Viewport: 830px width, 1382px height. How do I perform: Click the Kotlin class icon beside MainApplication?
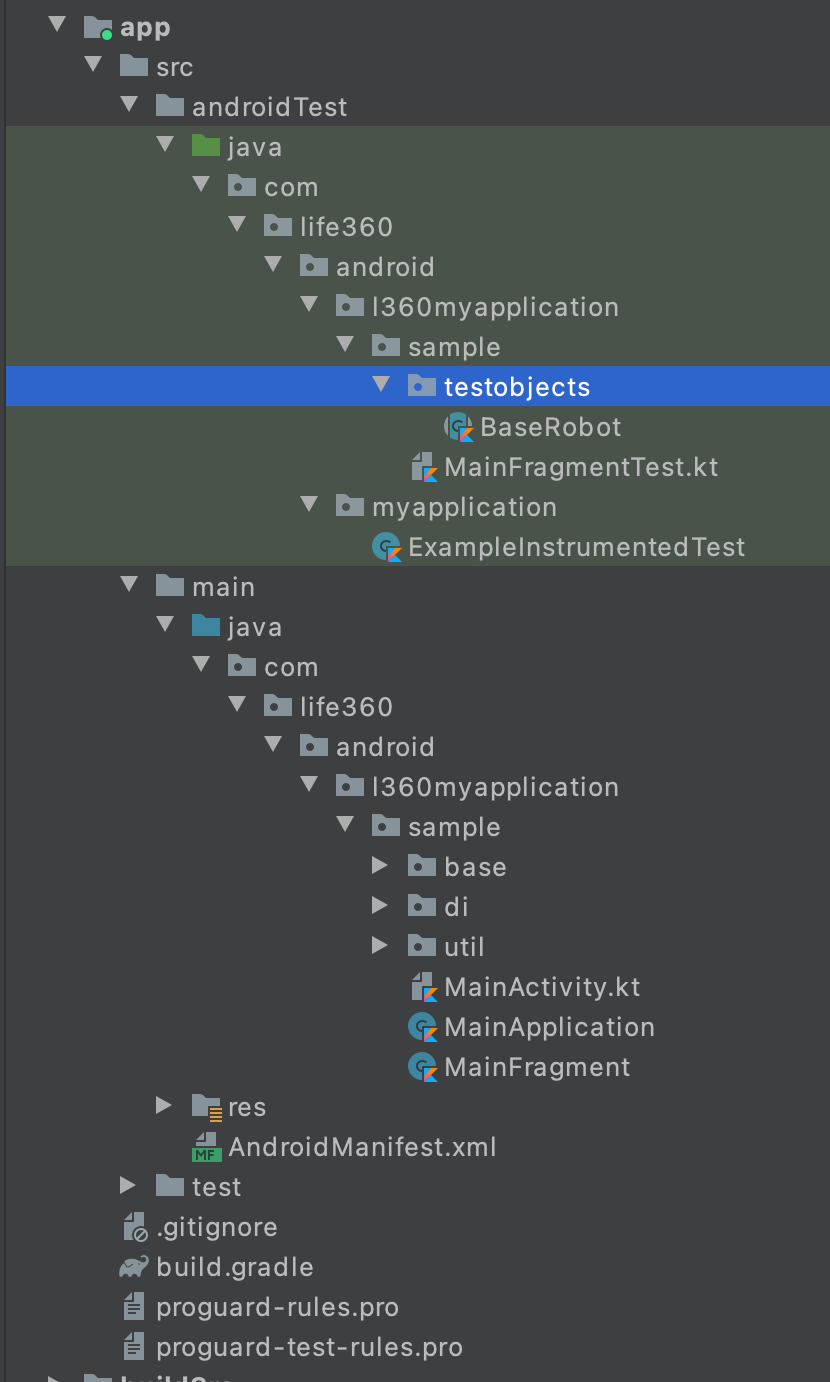pos(425,1027)
